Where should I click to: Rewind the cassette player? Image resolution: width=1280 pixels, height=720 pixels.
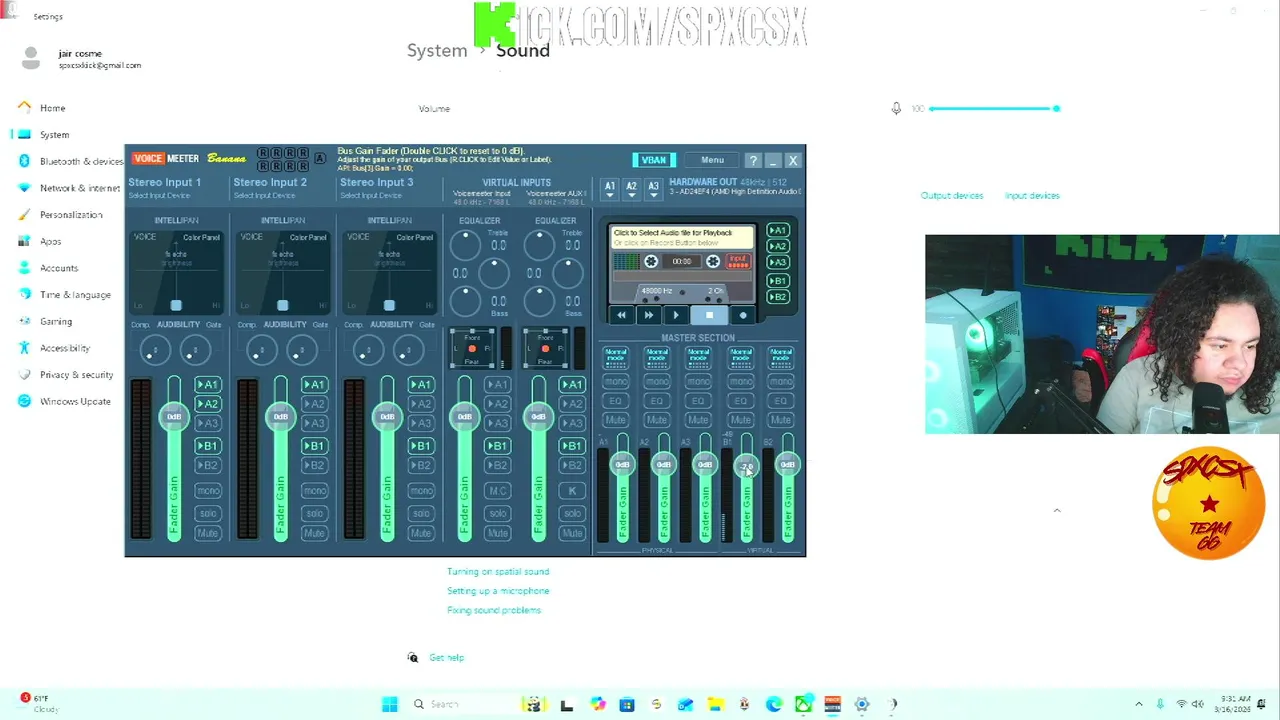(621, 315)
